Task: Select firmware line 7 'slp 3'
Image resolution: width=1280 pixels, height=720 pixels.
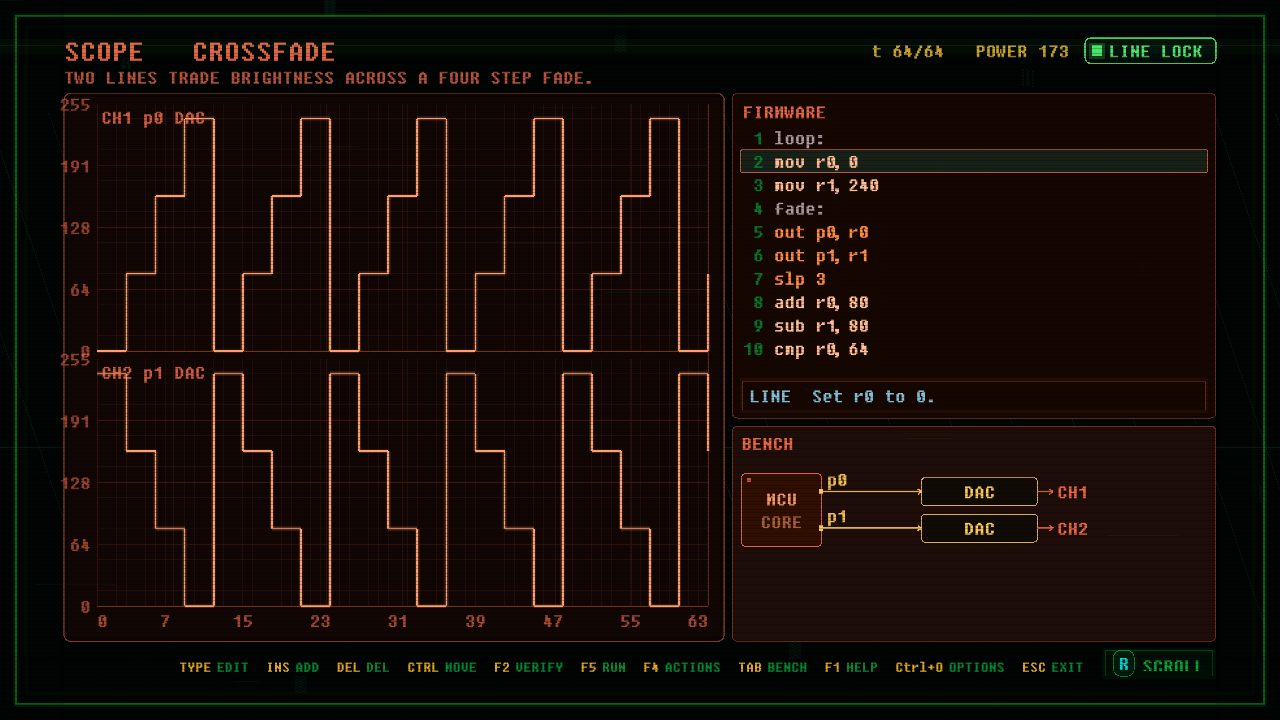Action: (973, 279)
